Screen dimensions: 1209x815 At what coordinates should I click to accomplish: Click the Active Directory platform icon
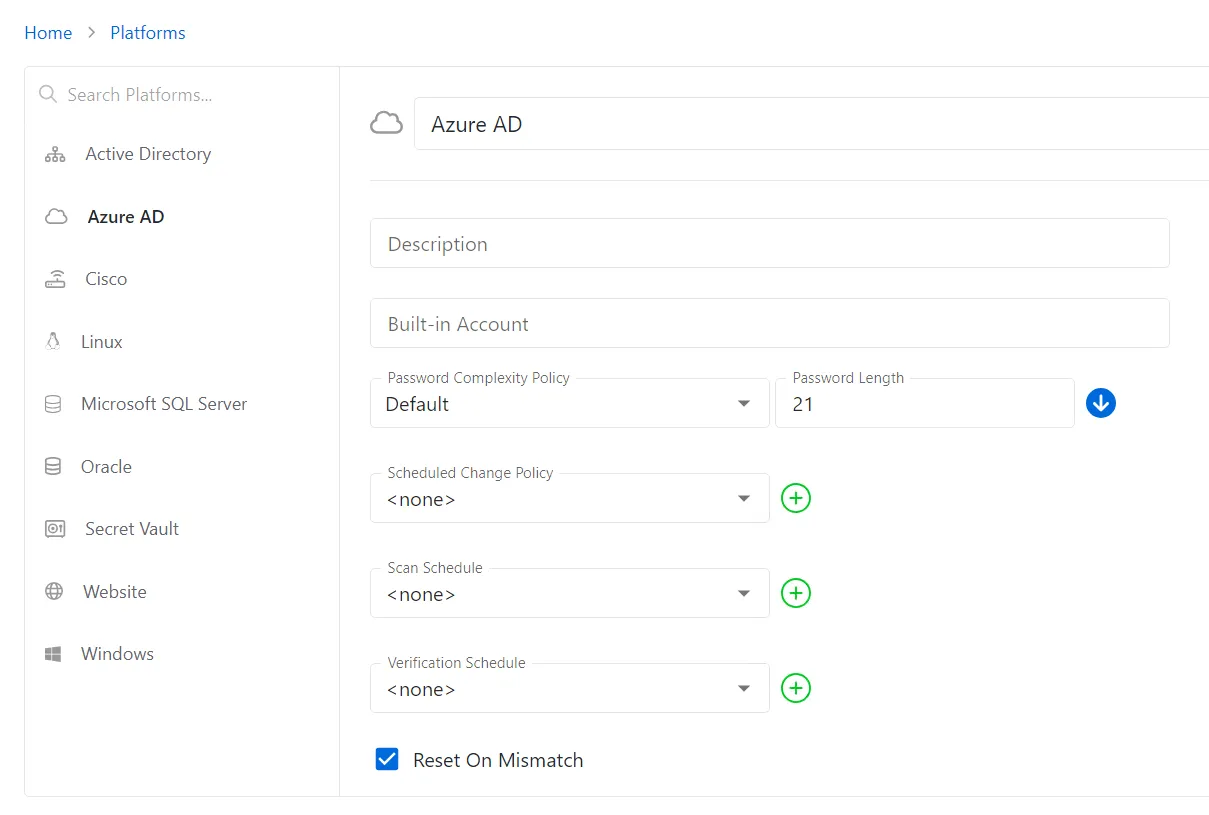[54, 153]
